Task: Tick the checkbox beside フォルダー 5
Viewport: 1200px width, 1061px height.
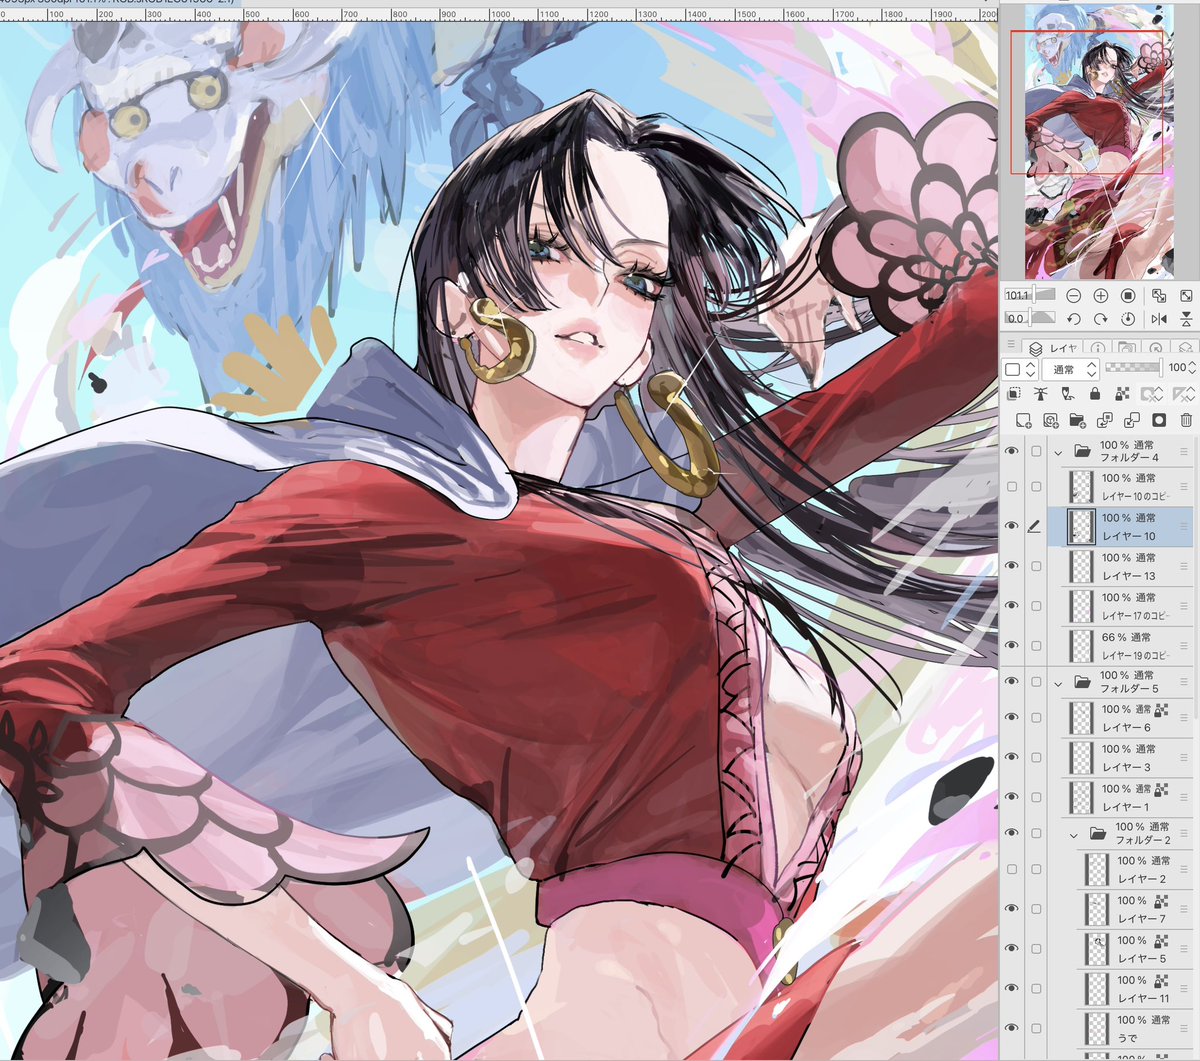Action: coord(1036,682)
